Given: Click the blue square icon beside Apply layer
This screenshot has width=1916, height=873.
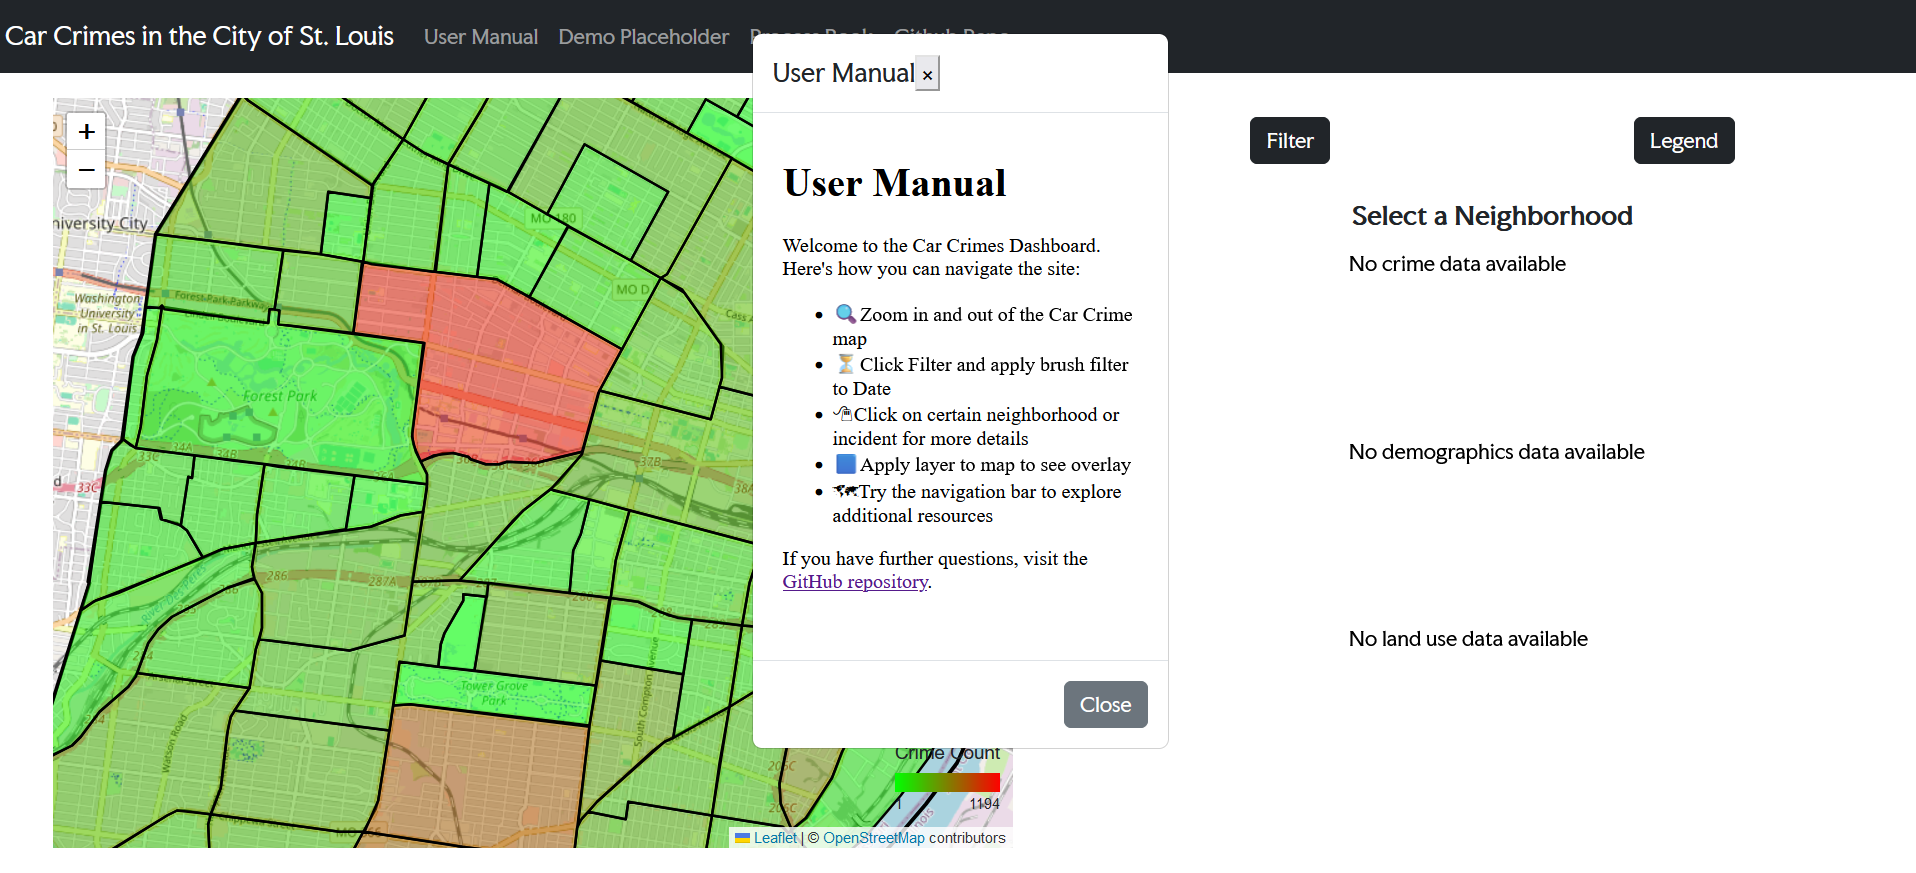Looking at the screenshot, I should point(845,464).
